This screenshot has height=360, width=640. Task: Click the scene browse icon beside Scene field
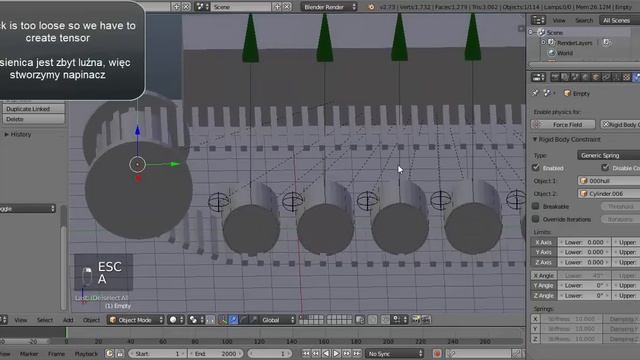(202, 7)
